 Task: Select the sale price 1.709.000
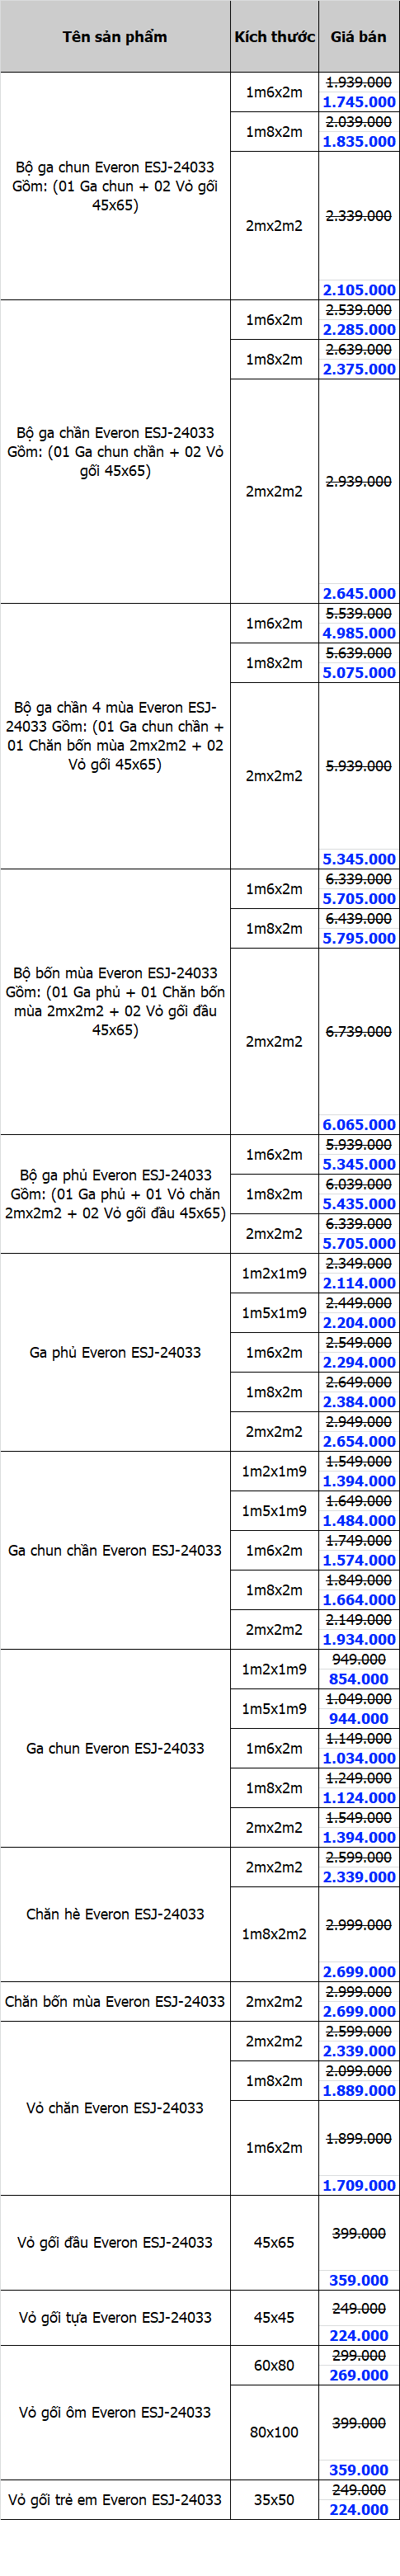coord(359,2185)
